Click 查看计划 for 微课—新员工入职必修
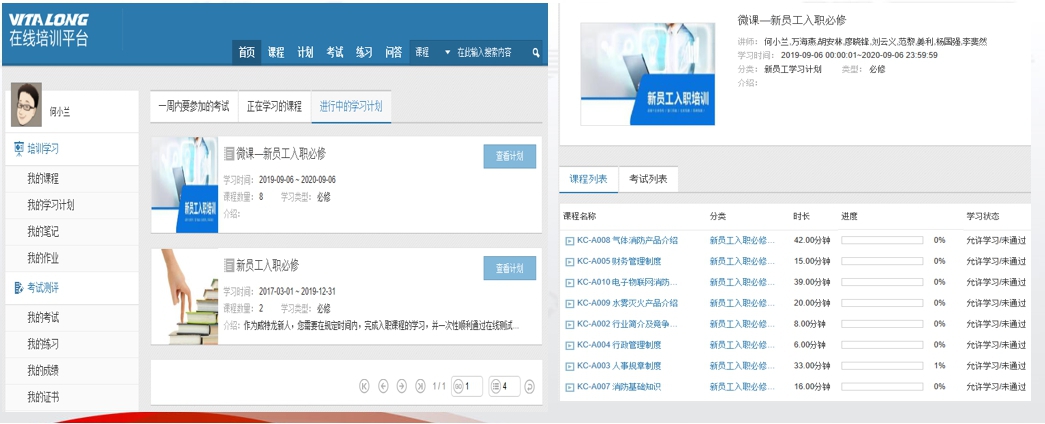This screenshot has height=424, width=1045. [x=509, y=155]
